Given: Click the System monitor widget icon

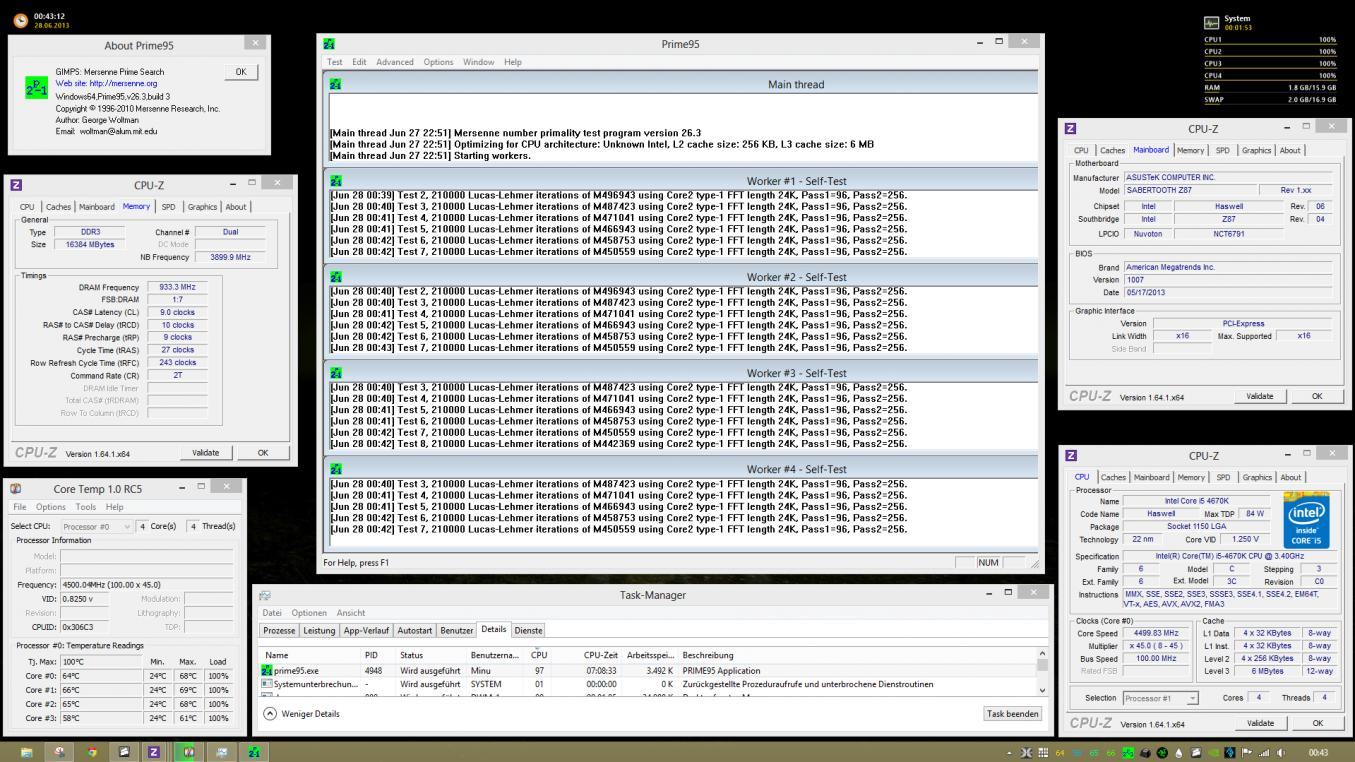Looking at the screenshot, I should (1212, 23).
